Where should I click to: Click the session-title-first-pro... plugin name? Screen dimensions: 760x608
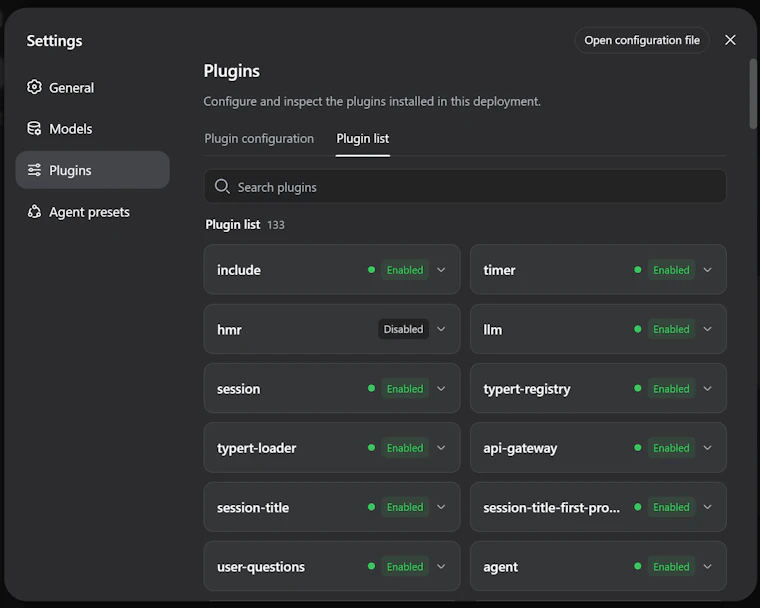coord(551,508)
